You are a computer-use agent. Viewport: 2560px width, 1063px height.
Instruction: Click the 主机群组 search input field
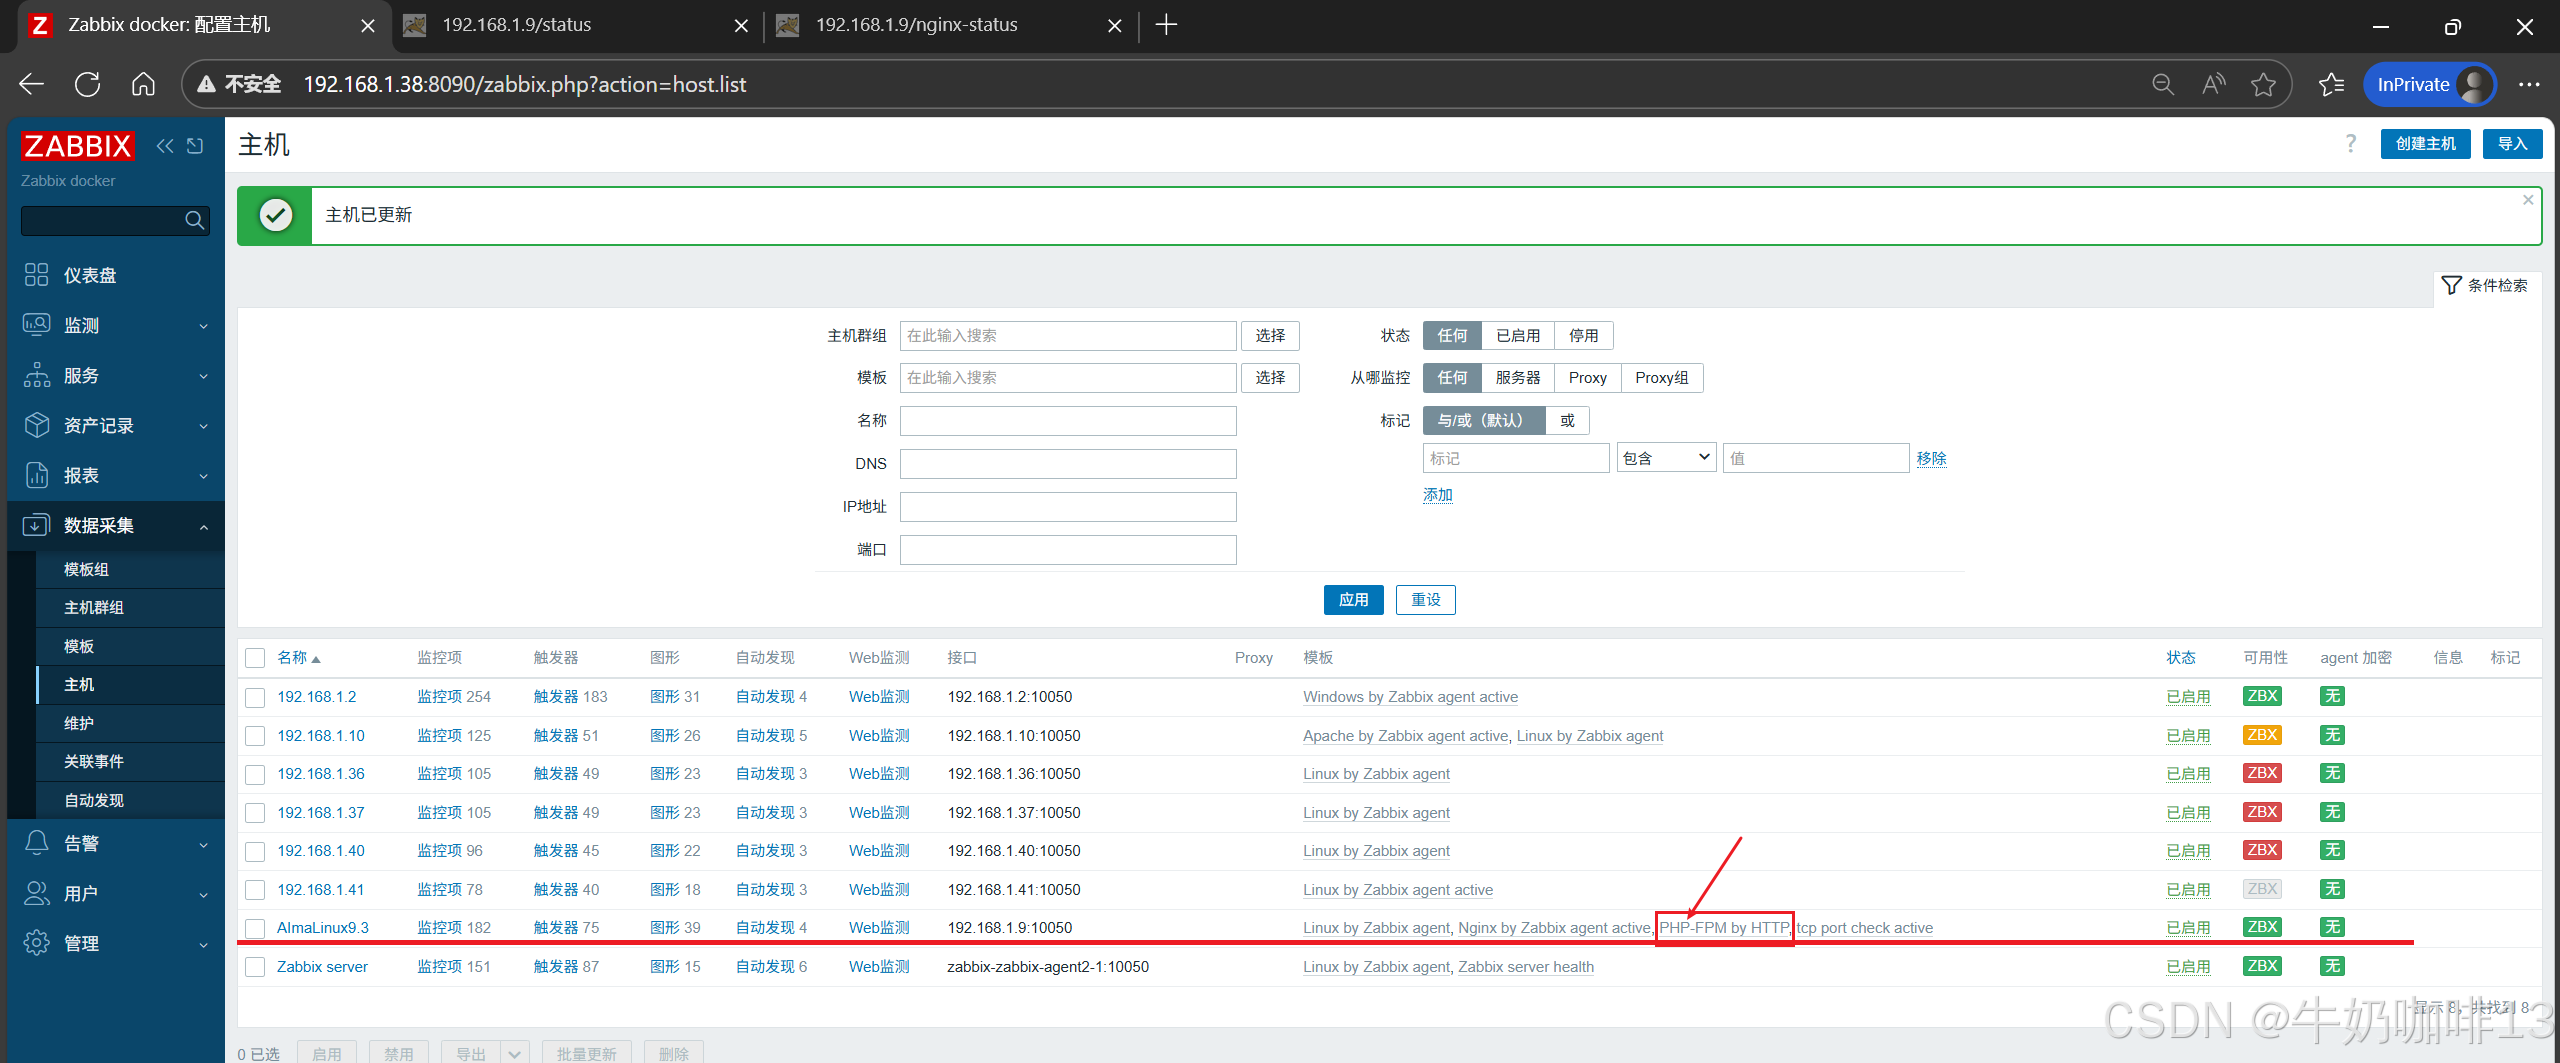click(1068, 336)
